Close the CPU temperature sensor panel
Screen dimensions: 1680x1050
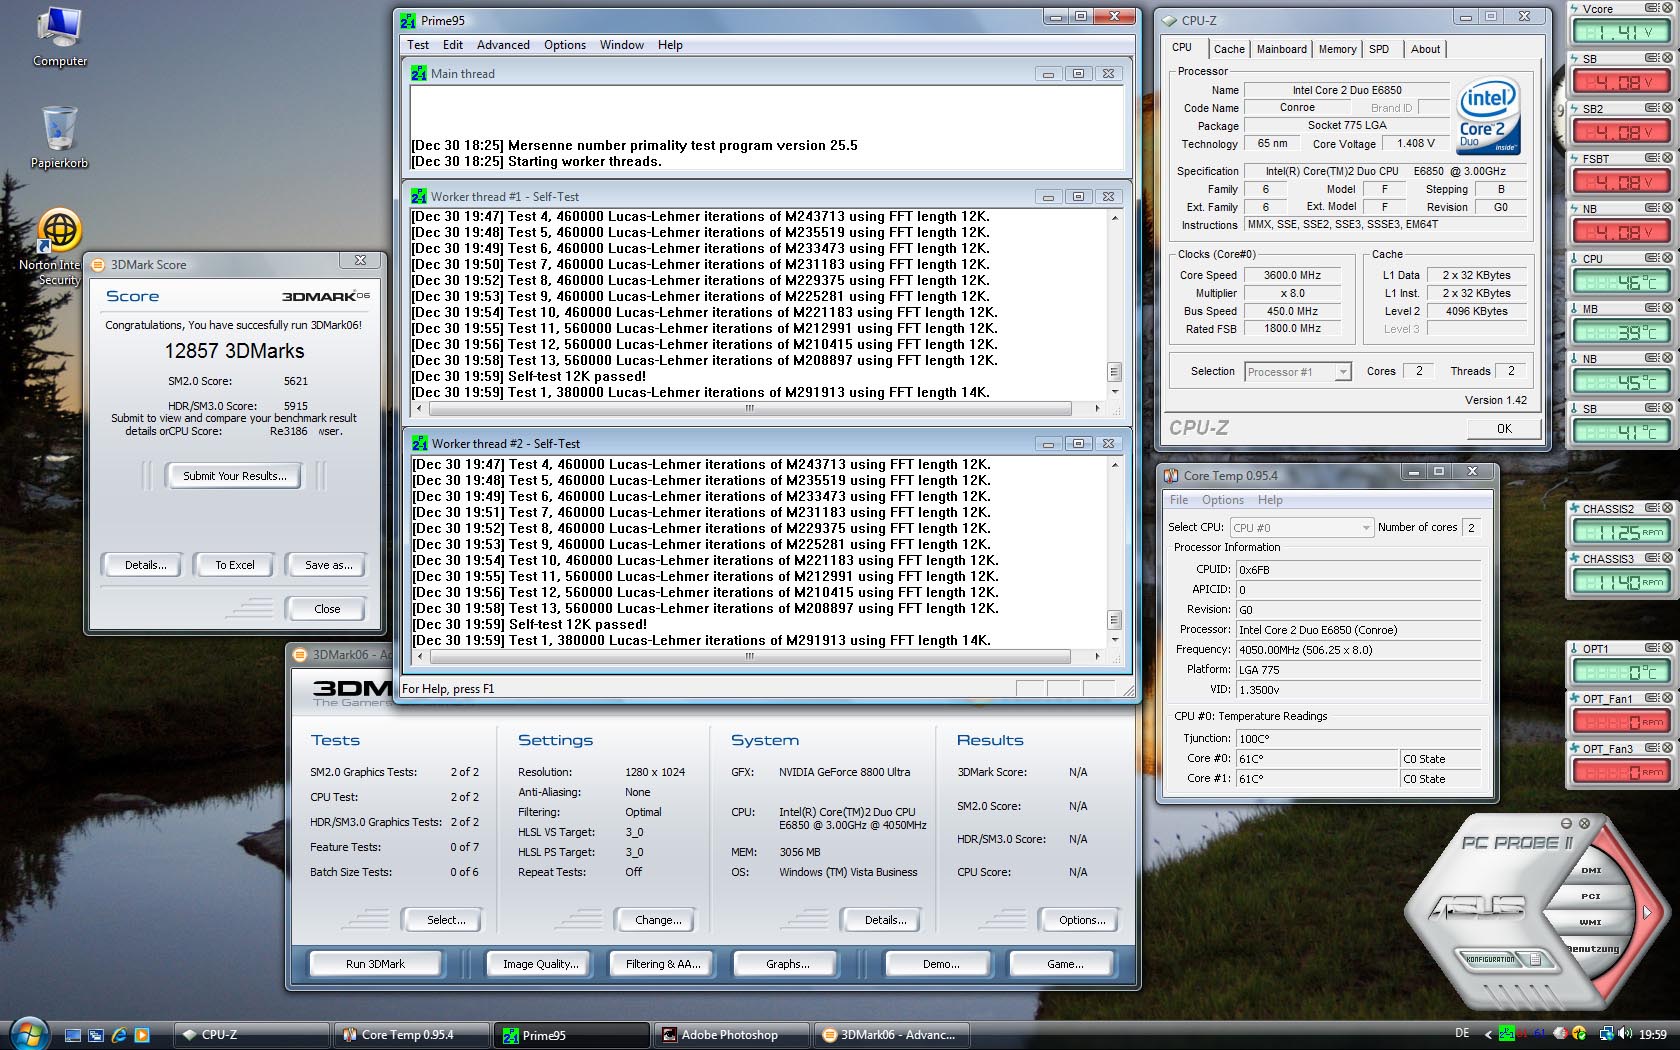point(1666,258)
